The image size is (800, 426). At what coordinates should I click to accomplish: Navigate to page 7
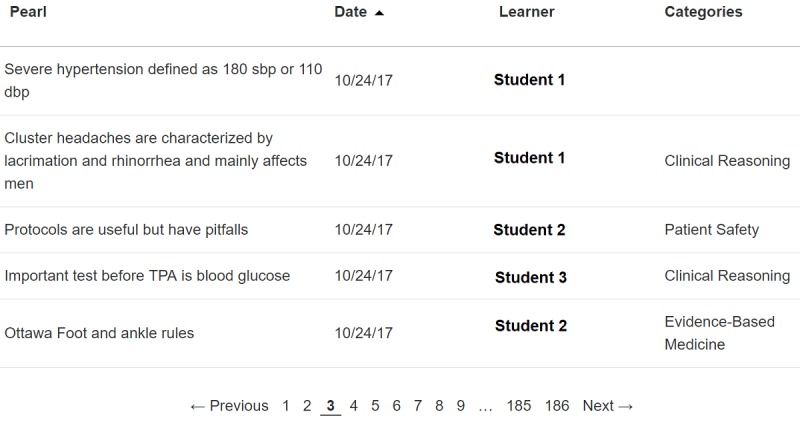click(418, 406)
